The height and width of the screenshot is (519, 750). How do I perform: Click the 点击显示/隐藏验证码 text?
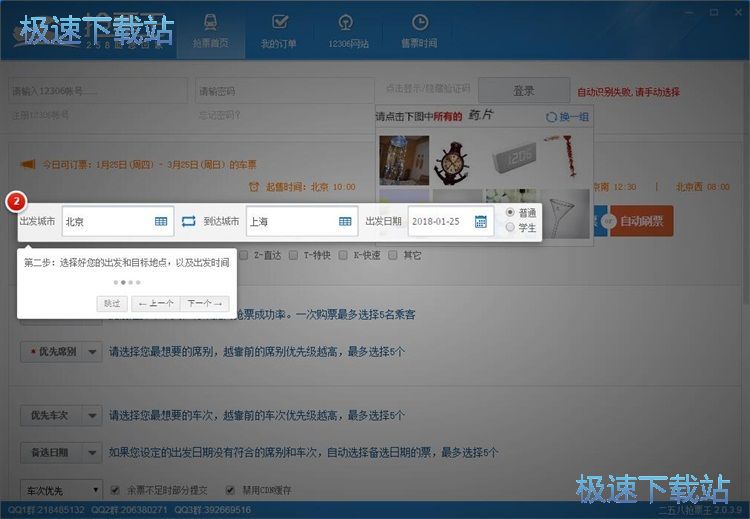pyautogui.click(x=428, y=88)
